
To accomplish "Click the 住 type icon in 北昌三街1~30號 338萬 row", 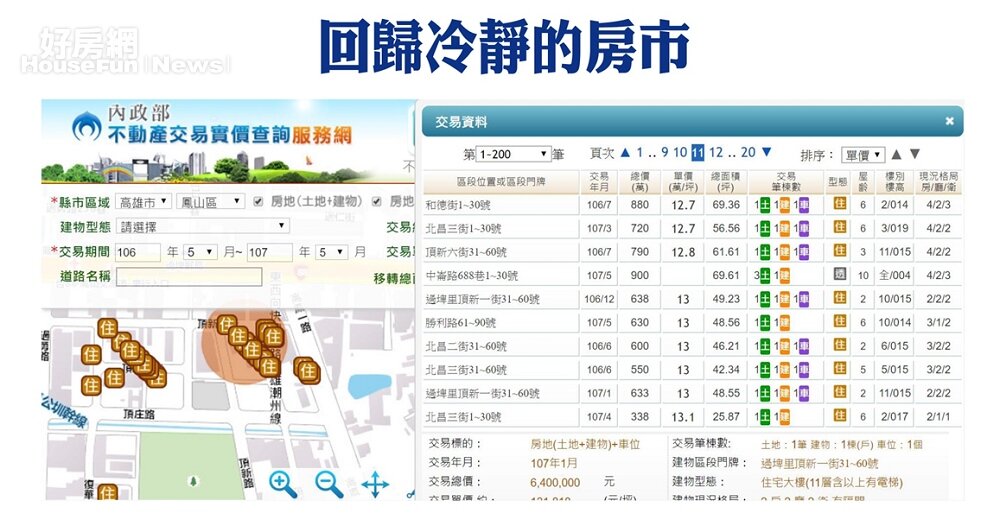I will pyautogui.click(x=840, y=416).
